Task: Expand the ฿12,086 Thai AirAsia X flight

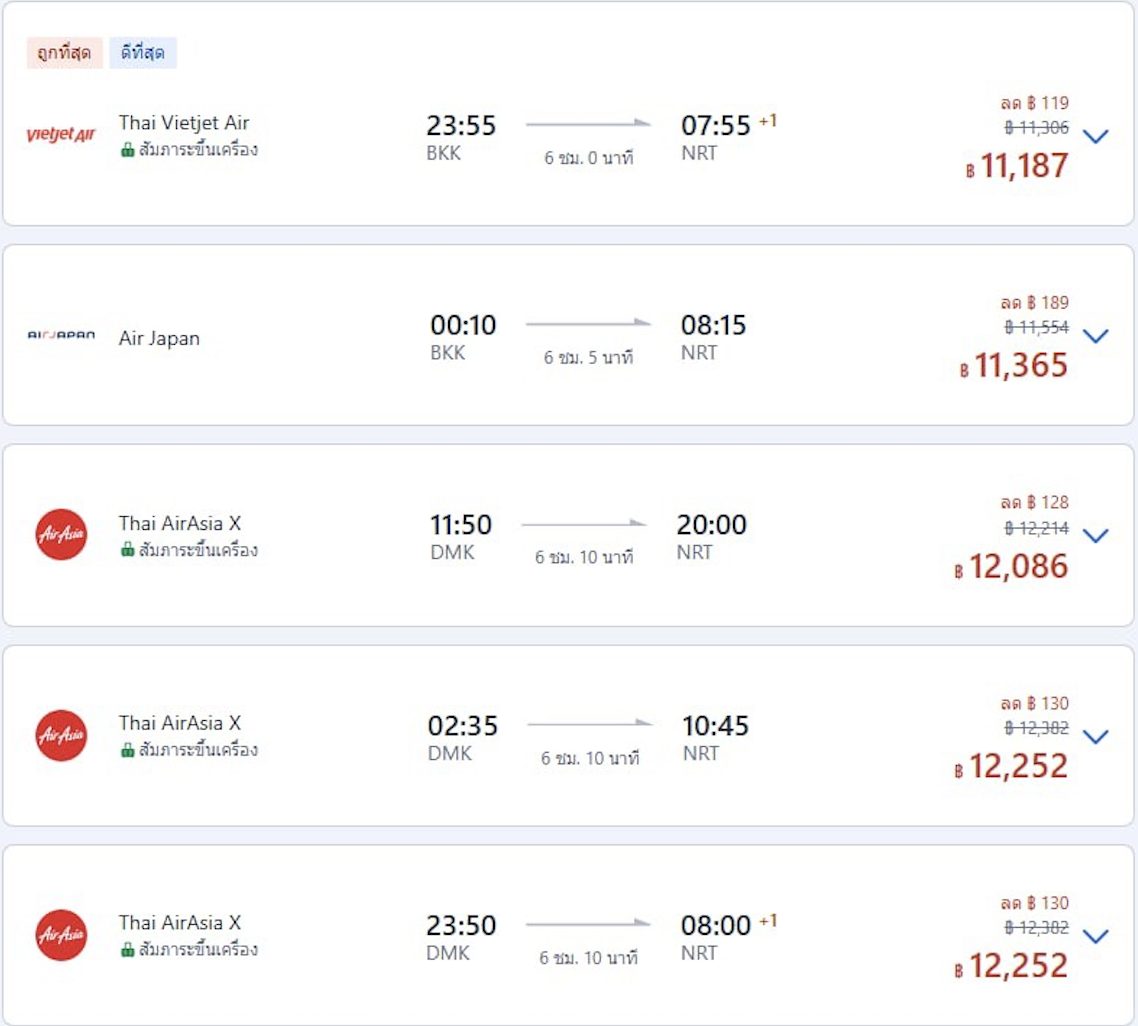Action: click(1096, 536)
